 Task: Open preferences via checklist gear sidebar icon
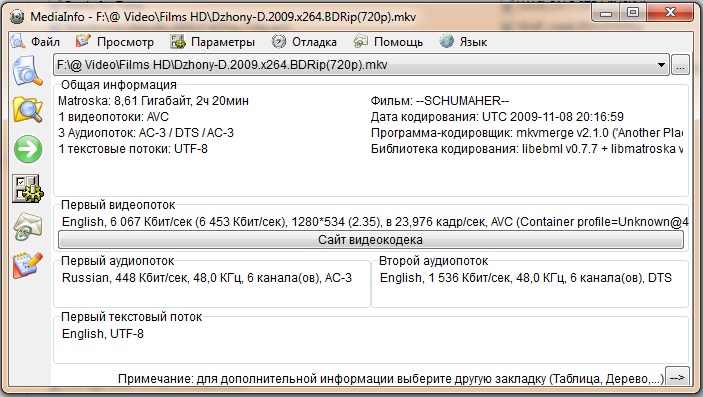[x=28, y=188]
